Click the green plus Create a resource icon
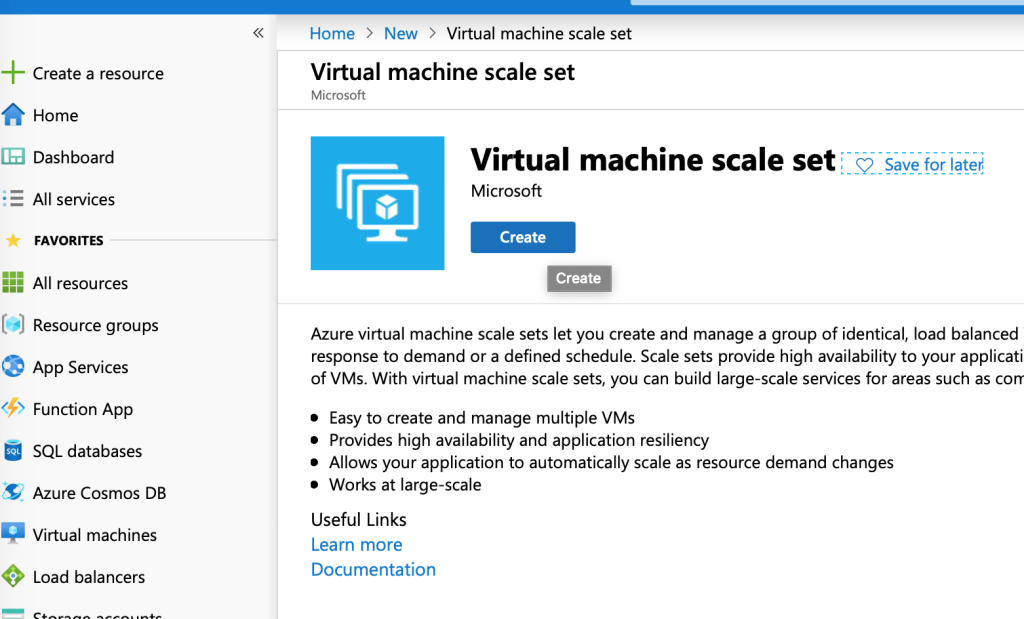This screenshot has height=619, width=1024. (13, 72)
